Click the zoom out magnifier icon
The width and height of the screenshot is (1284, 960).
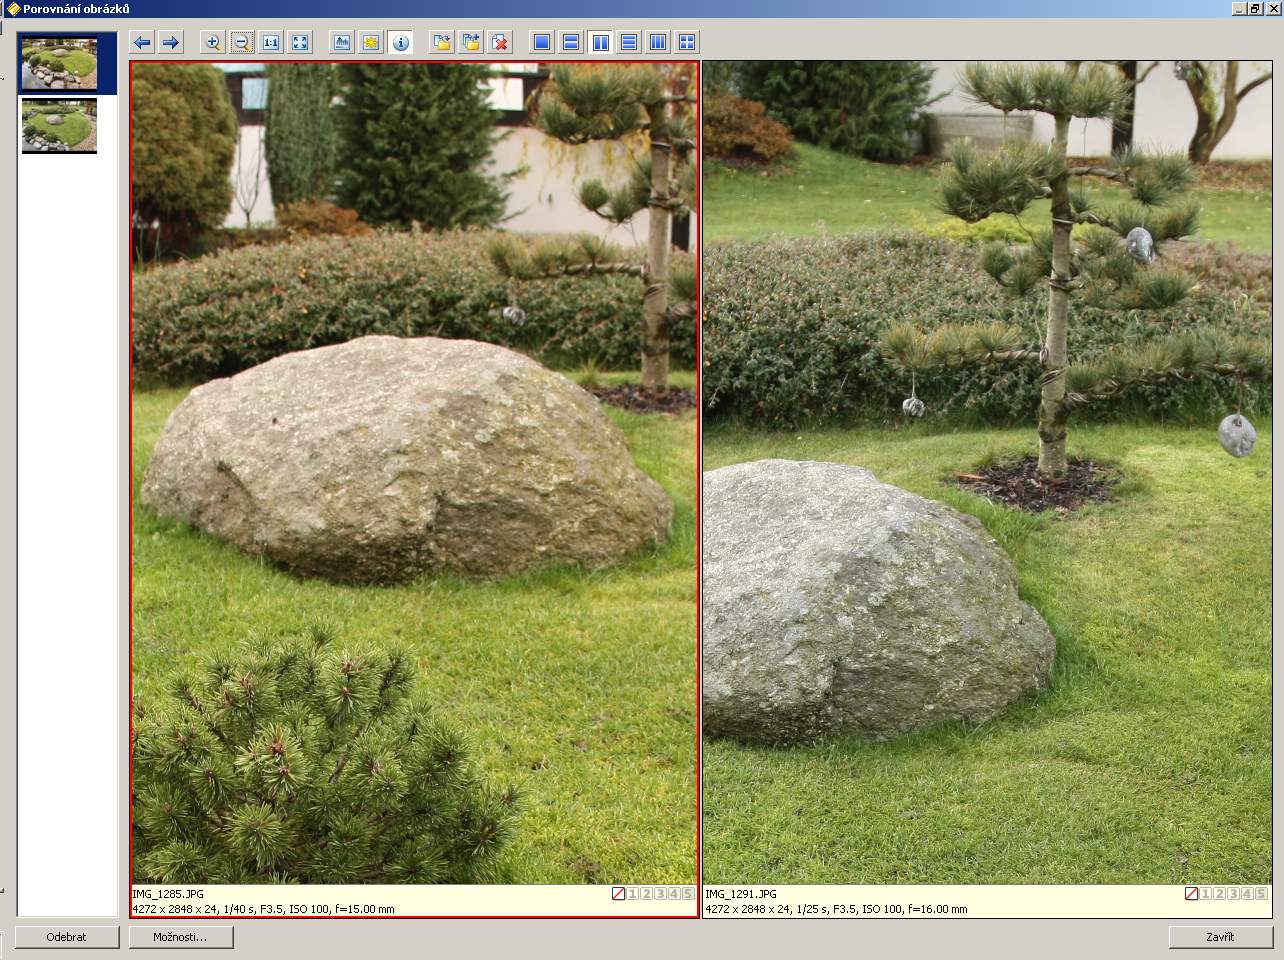click(x=241, y=42)
